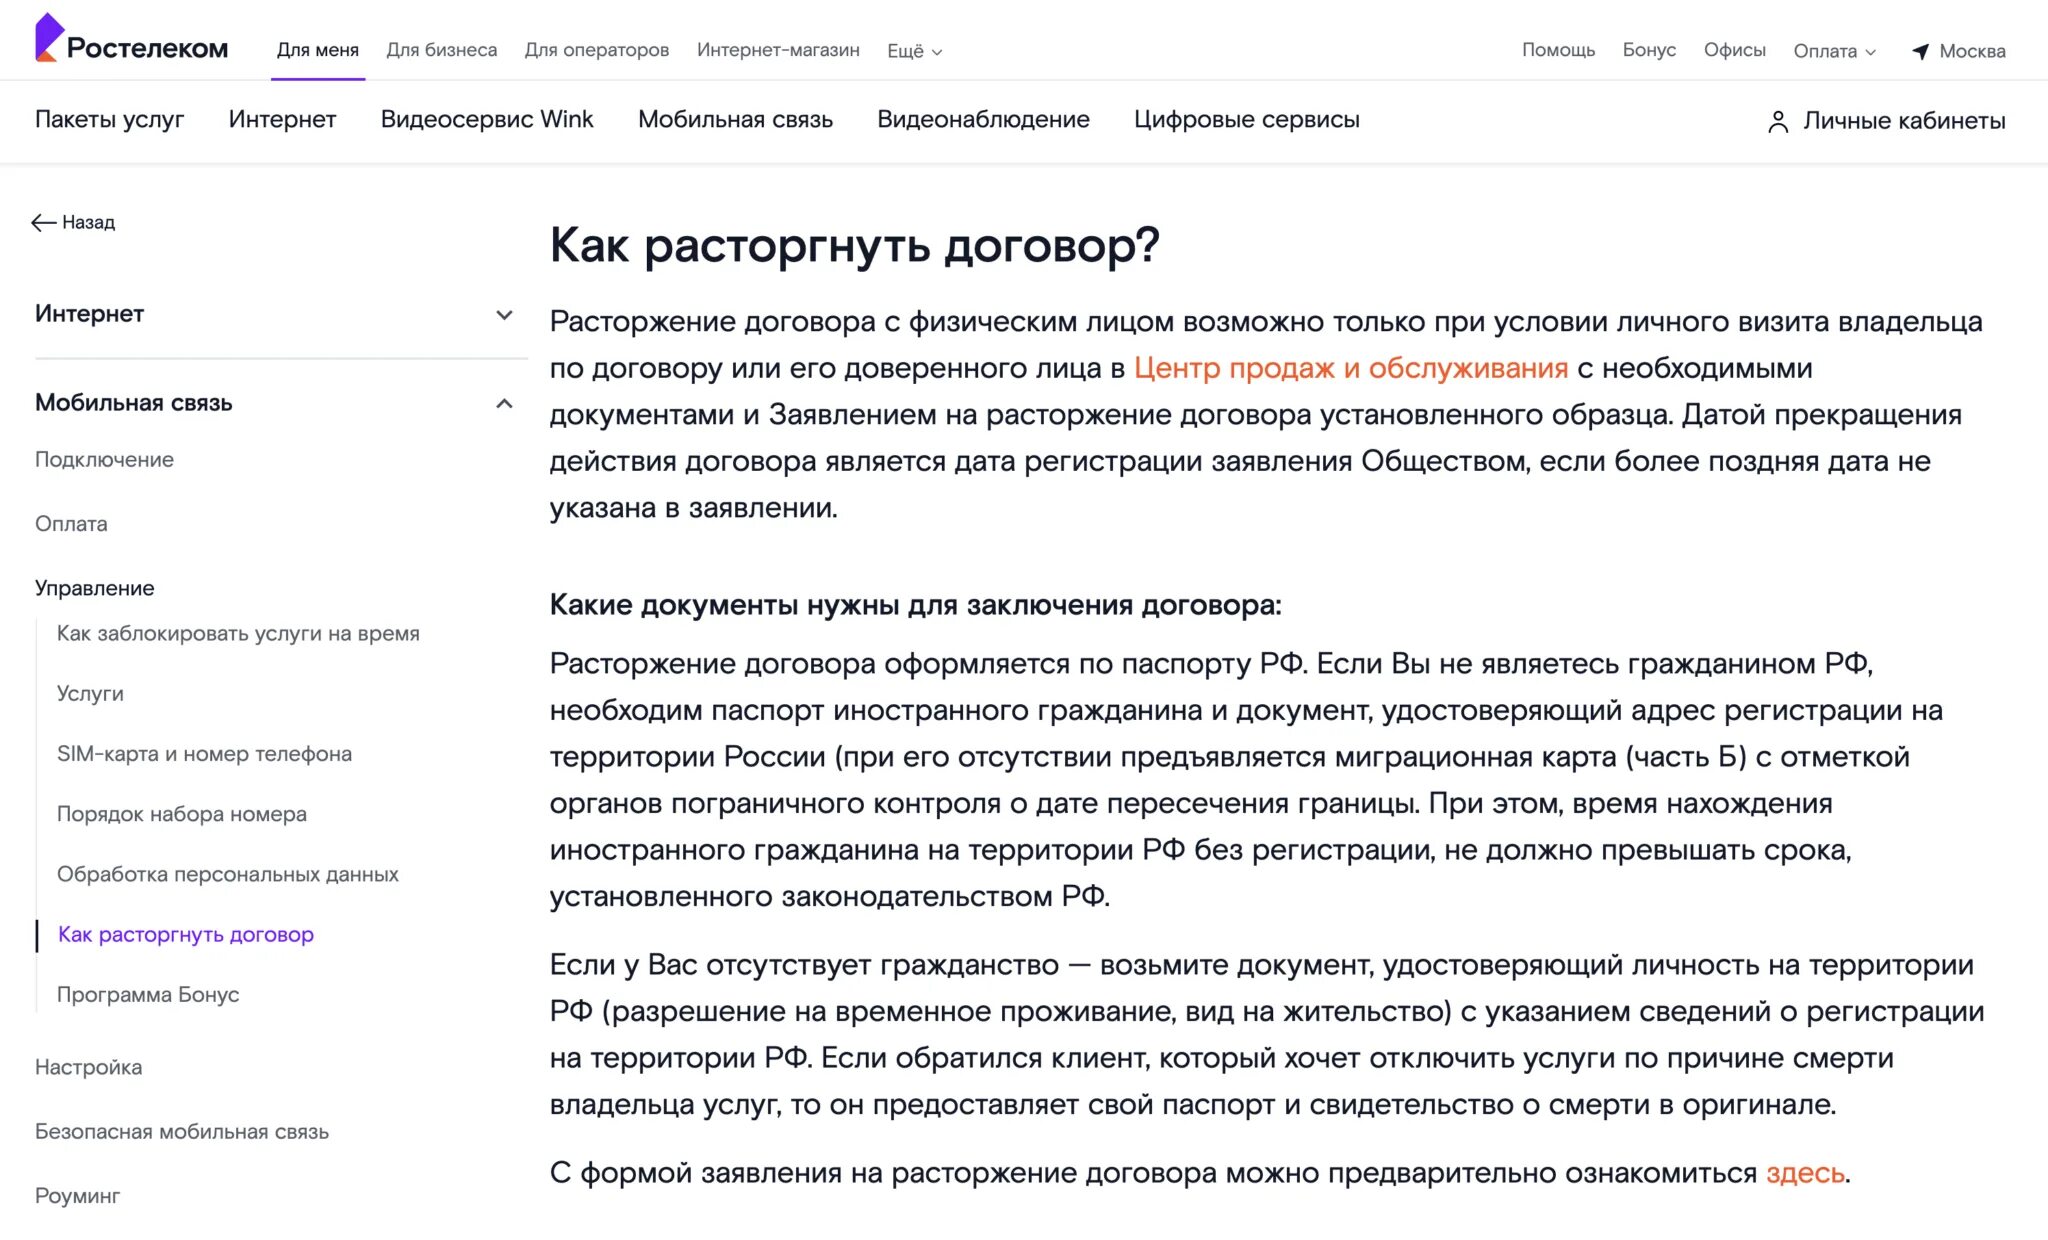2048x1240 pixels.
Task: Click the Помощь link in the header
Action: pos(1558,50)
